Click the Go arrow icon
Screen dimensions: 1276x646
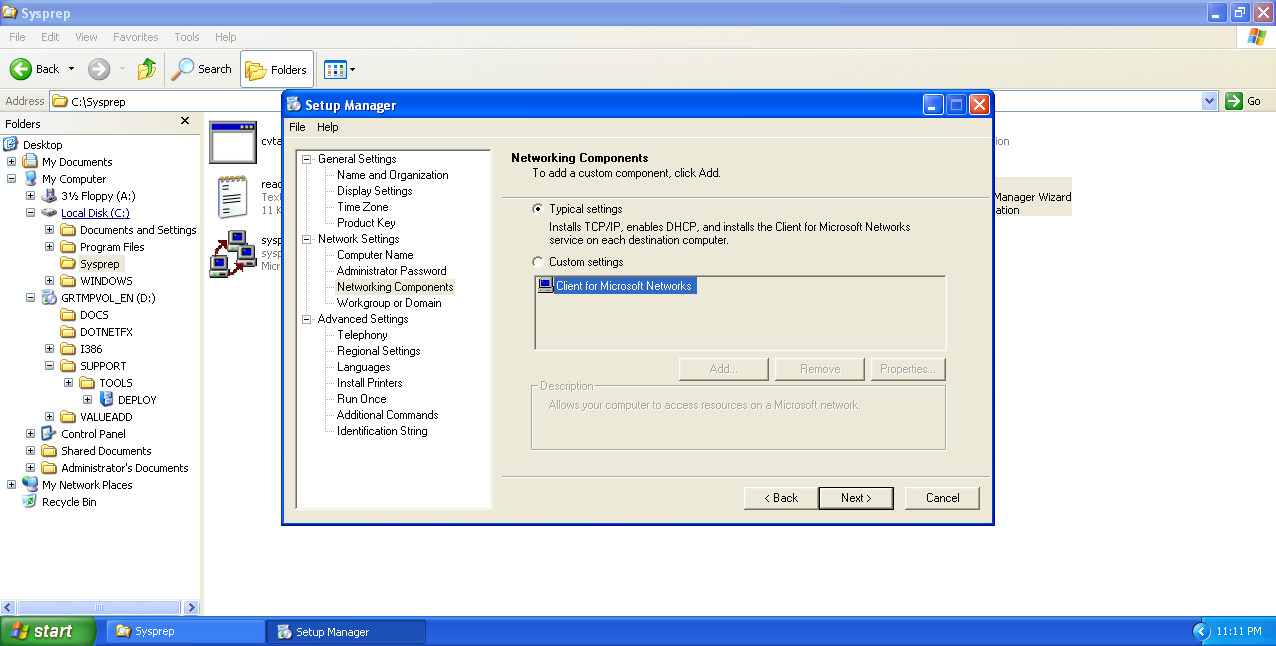click(1234, 101)
